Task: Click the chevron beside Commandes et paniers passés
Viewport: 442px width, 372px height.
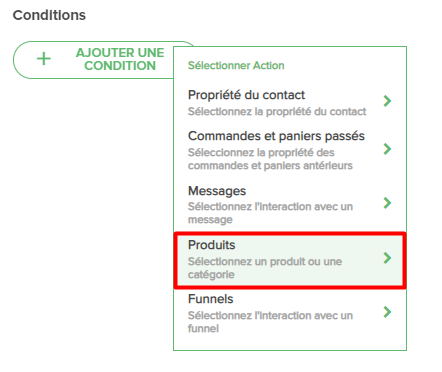Action: tap(387, 149)
